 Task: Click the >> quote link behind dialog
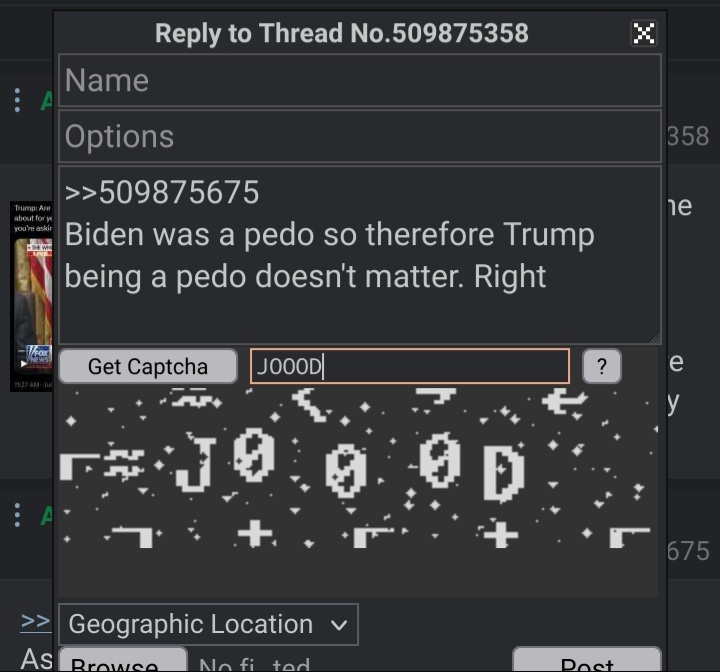[x=35, y=621]
